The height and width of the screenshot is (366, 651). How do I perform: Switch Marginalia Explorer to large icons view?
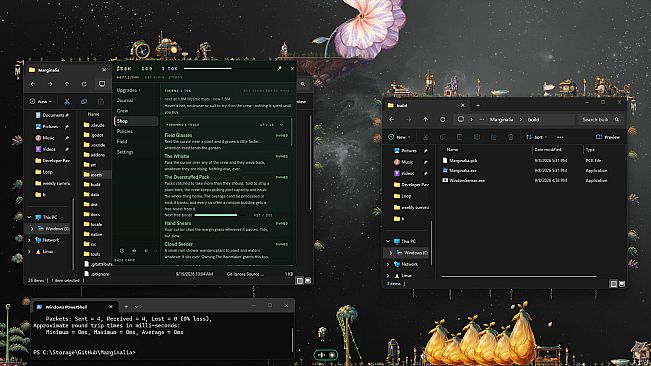coord(308,281)
